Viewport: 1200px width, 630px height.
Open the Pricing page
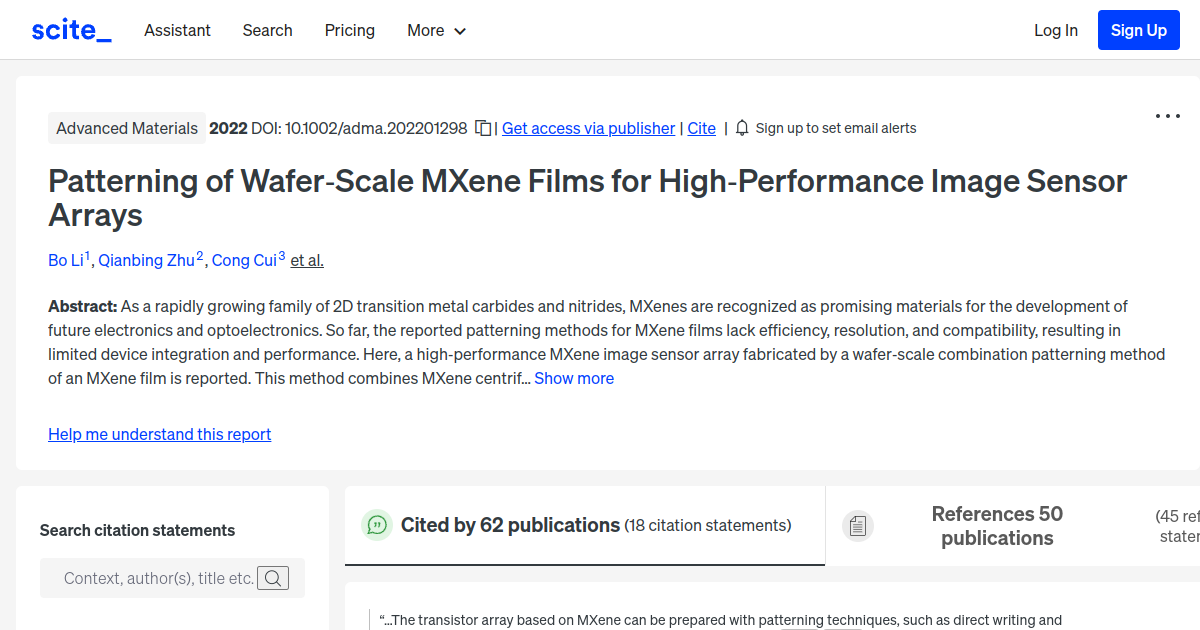coord(349,31)
